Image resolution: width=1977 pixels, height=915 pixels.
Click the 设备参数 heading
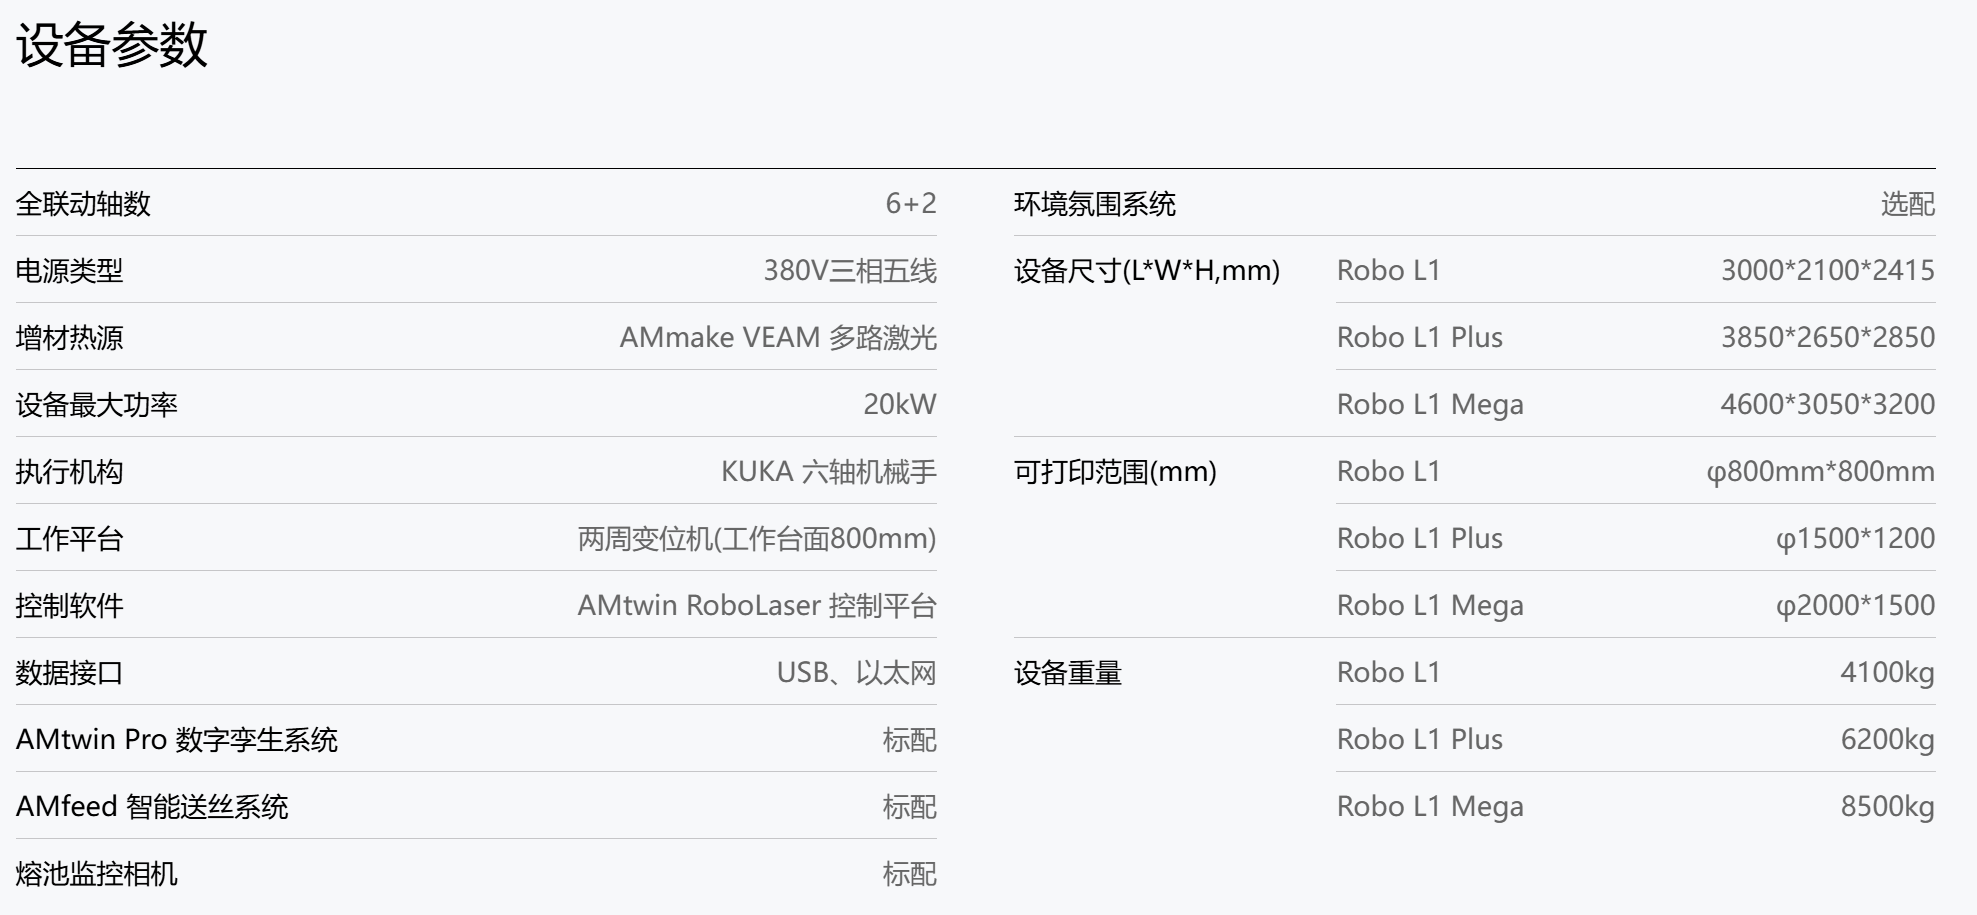tap(111, 45)
